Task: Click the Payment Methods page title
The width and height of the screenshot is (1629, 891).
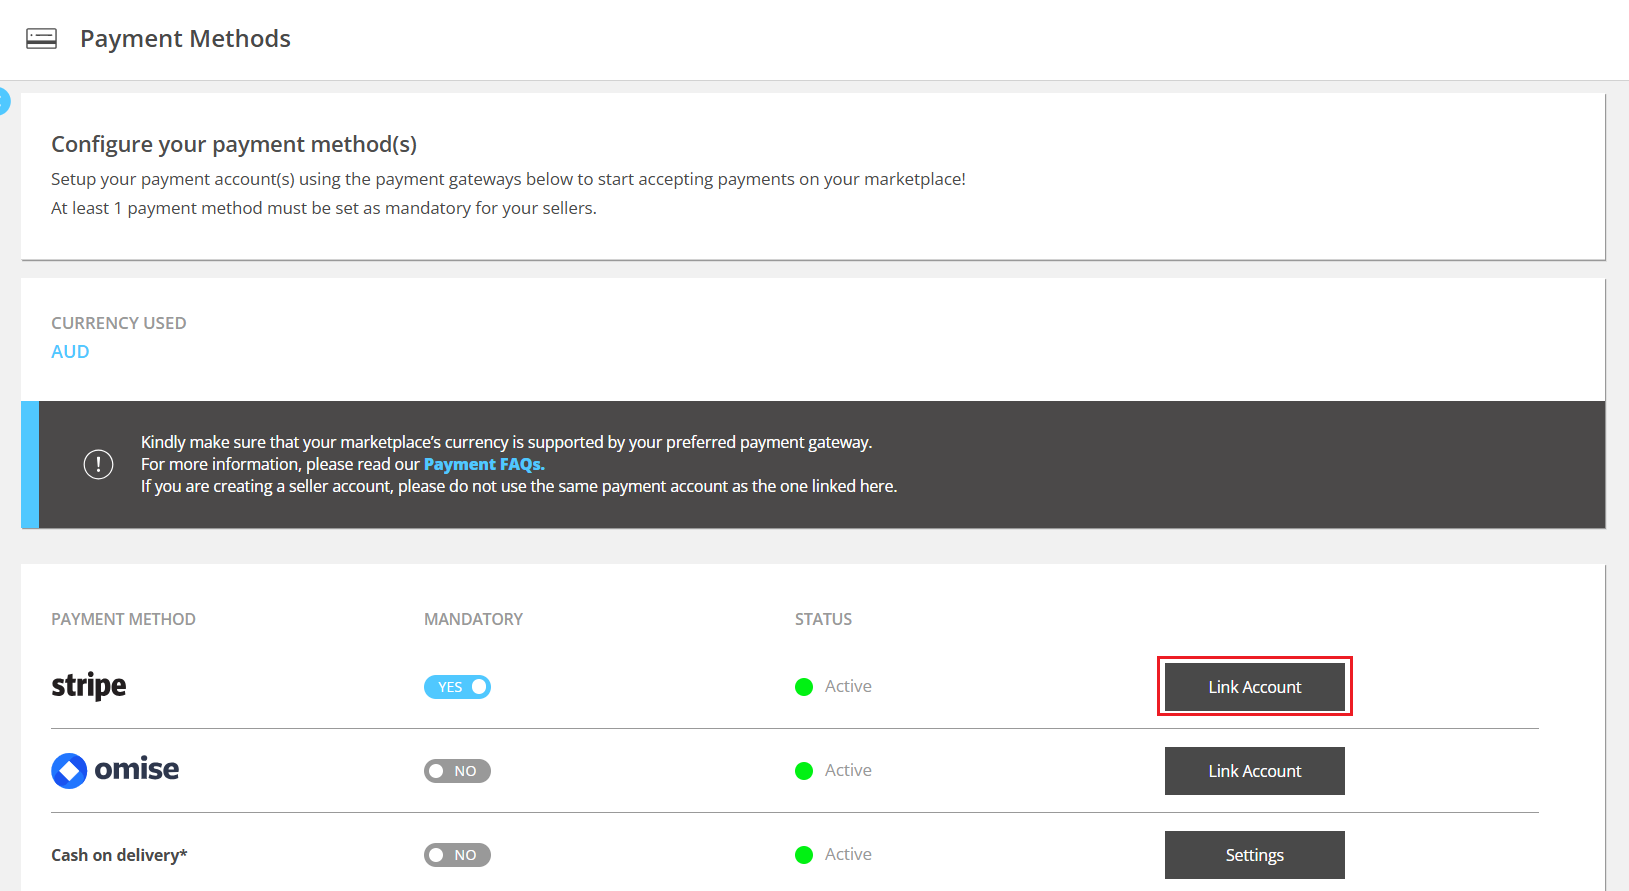Action: [185, 39]
